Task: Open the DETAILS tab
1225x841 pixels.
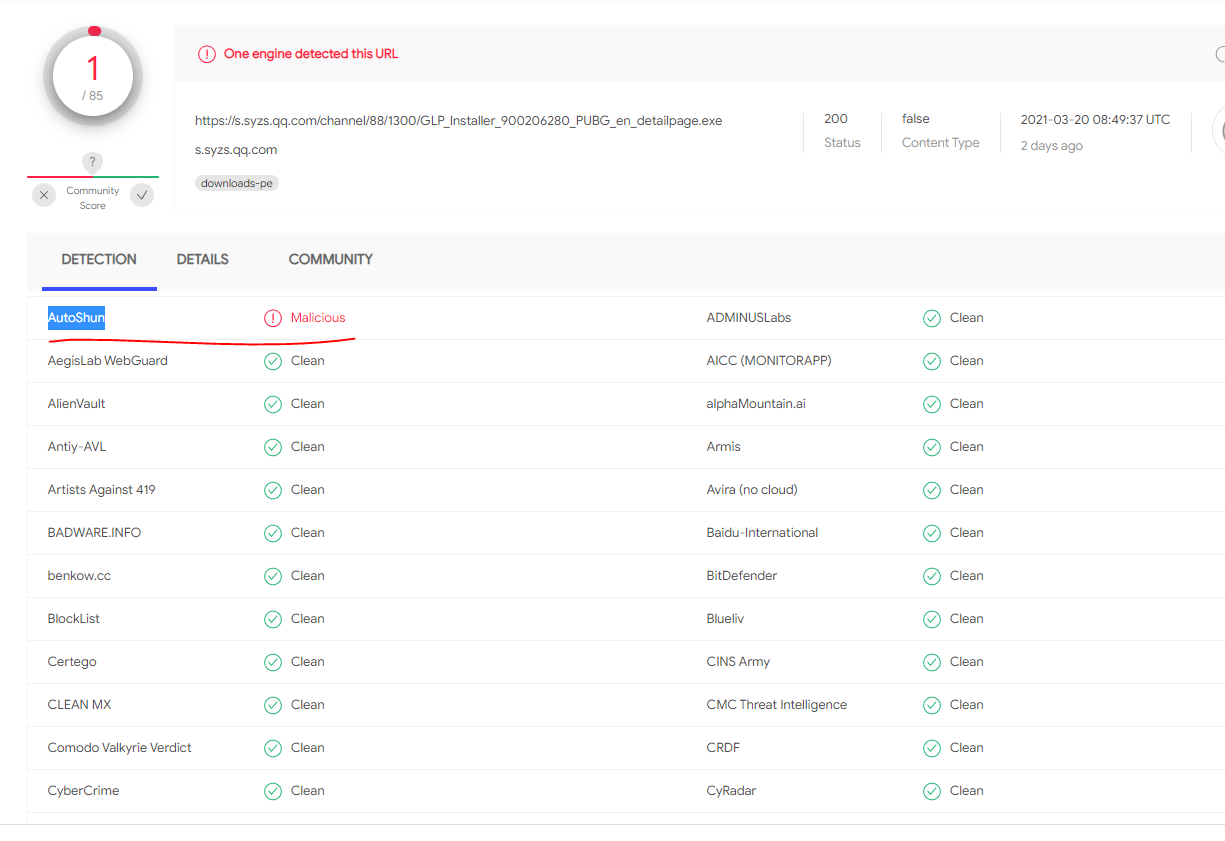Action: 203,259
